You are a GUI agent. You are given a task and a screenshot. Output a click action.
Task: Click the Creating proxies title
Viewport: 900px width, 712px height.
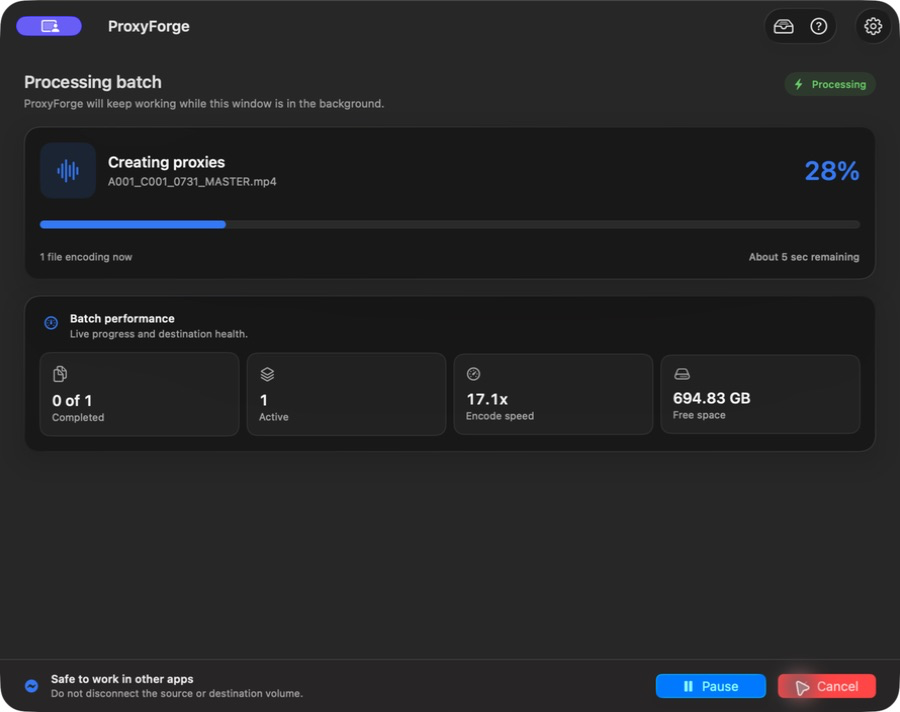[x=166, y=162]
